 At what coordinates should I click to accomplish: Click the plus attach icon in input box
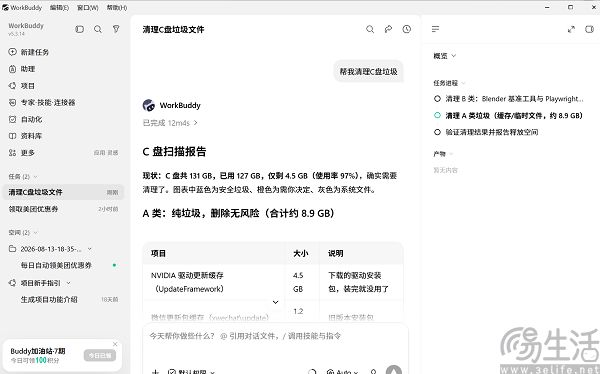coord(155,372)
